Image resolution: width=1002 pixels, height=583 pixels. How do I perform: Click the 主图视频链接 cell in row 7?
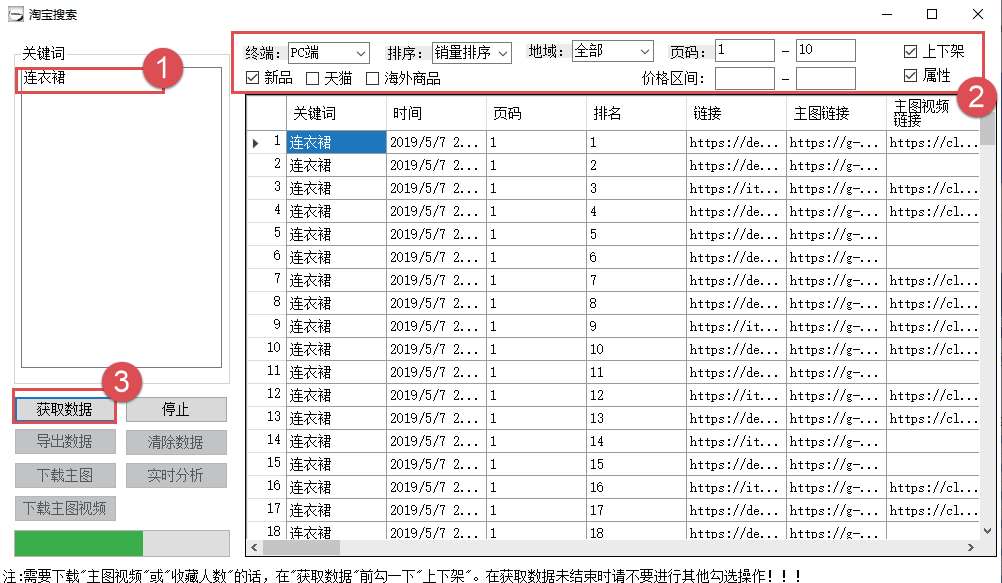[933, 281]
